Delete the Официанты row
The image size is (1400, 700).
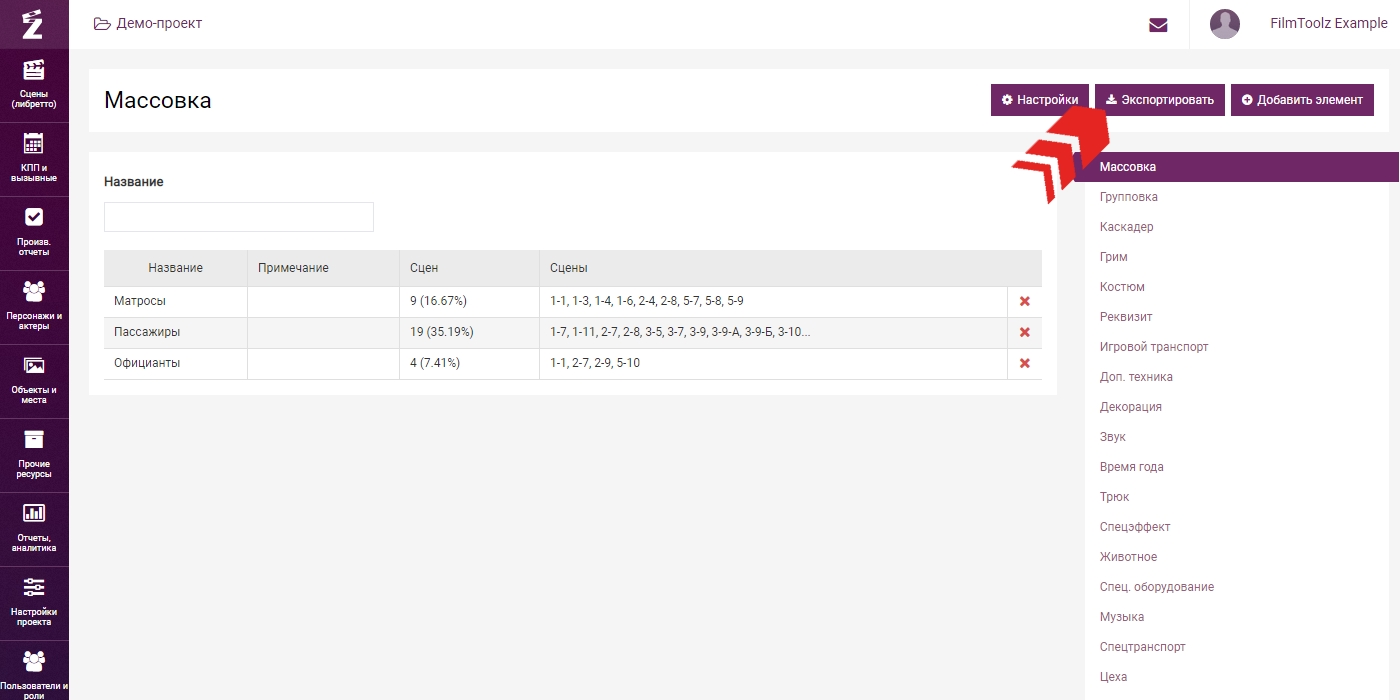pyautogui.click(x=1024, y=363)
